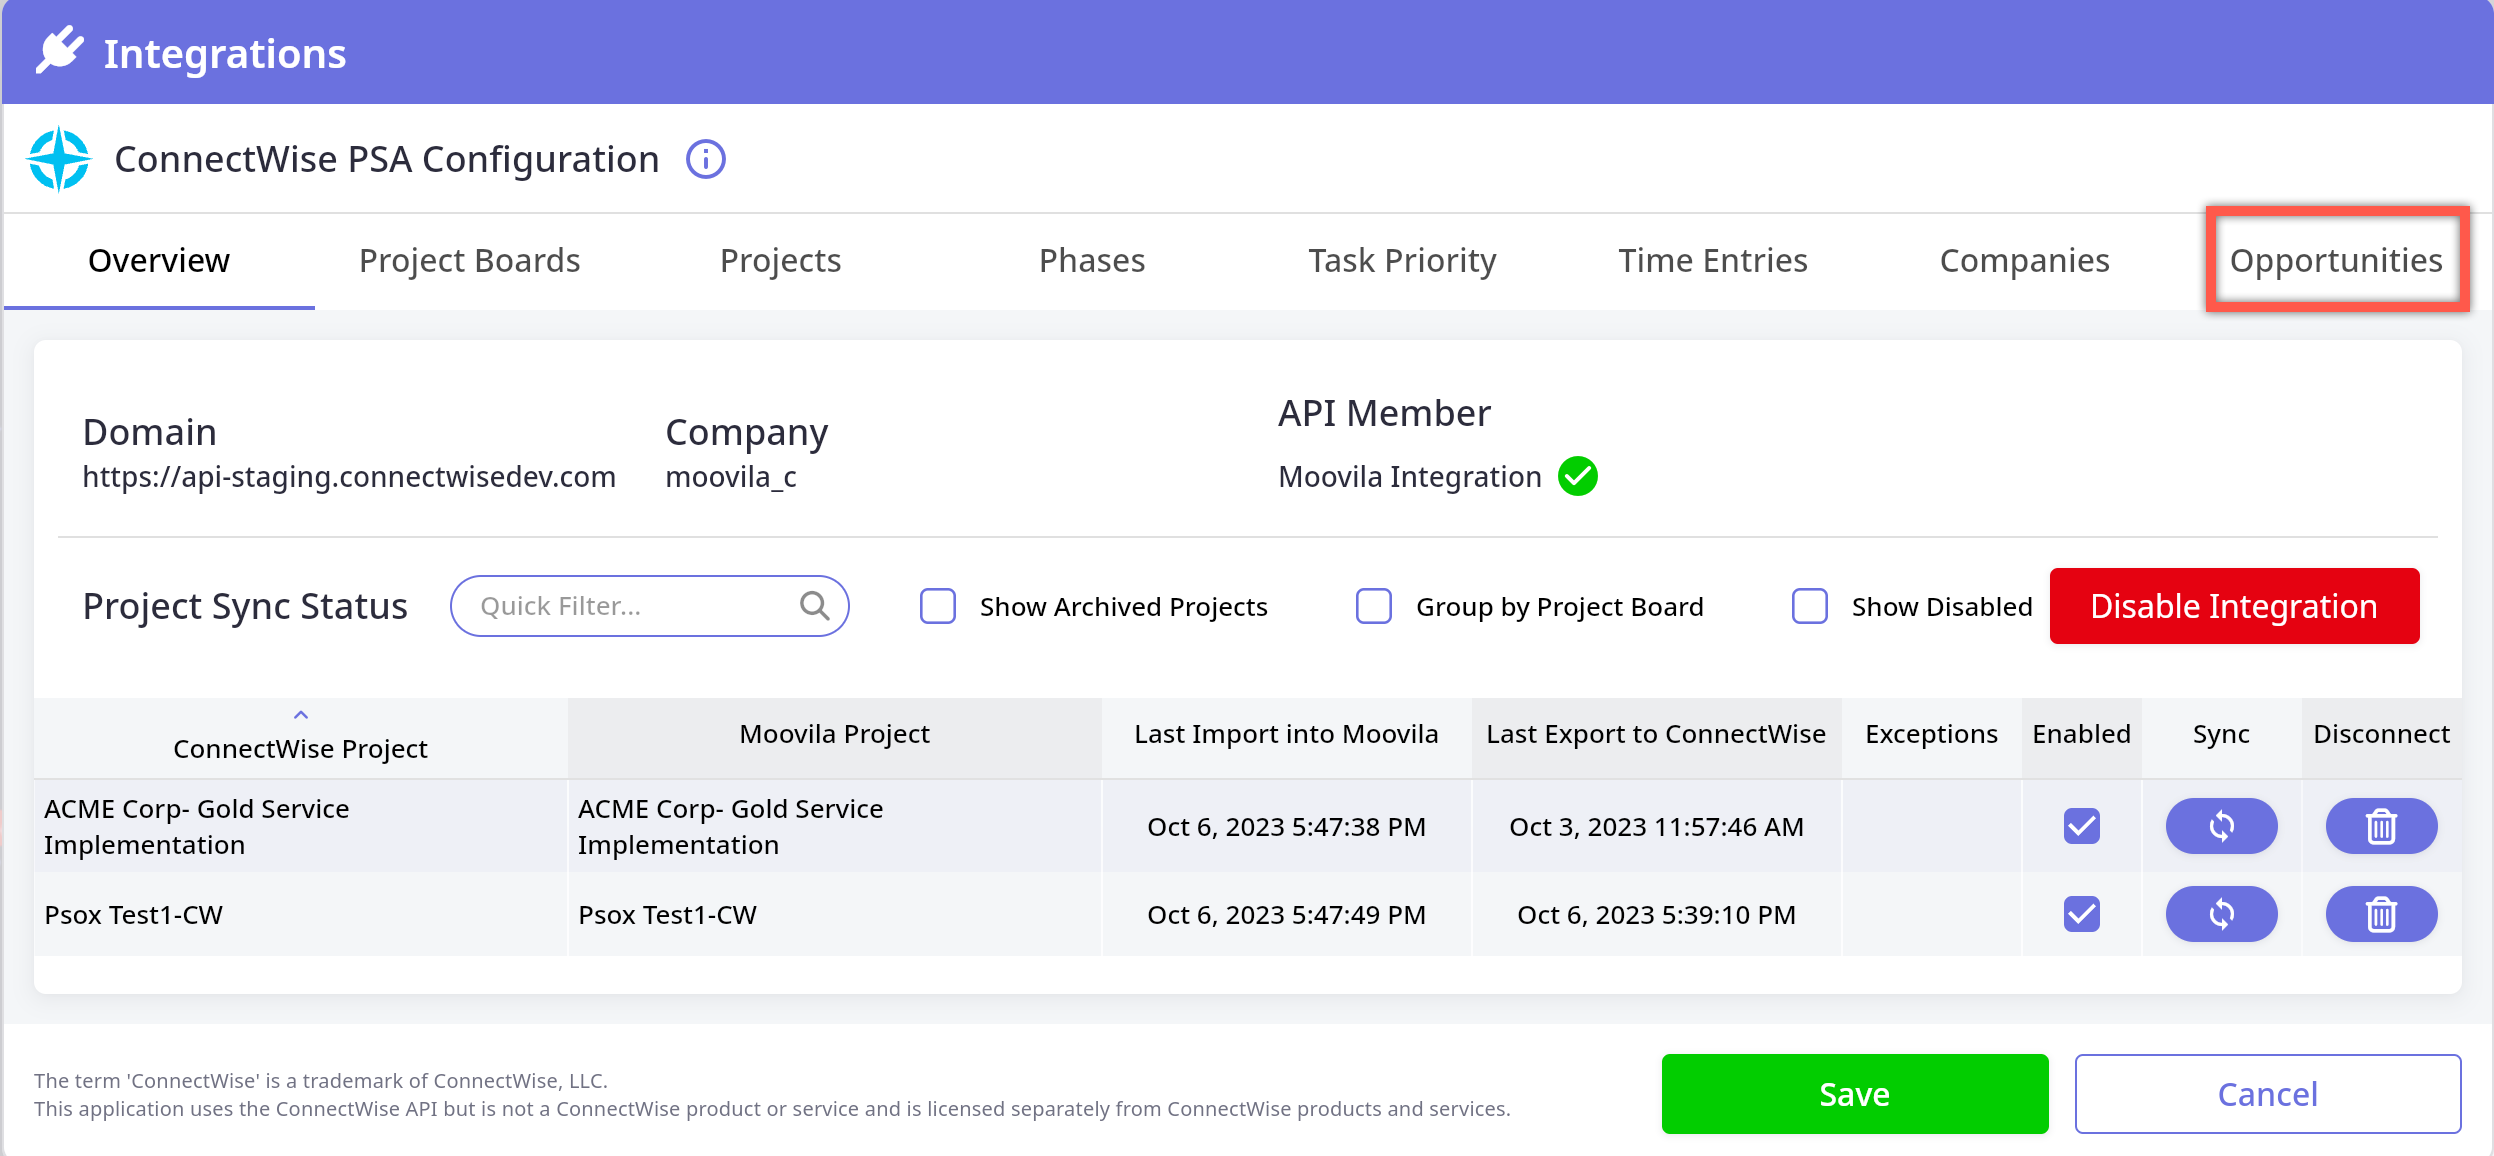
Task: Switch to the Project Boards tab
Action: pyautogui.click(x=469, y=260)
